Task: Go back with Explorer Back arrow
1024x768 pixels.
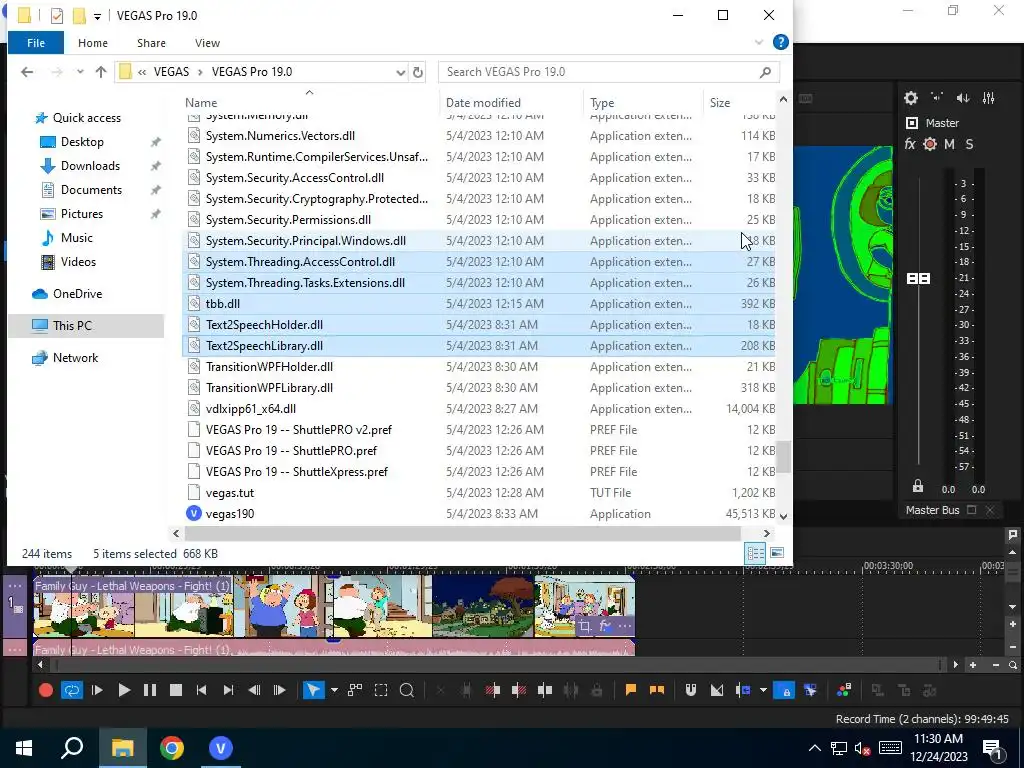Action: click(27, 72)
